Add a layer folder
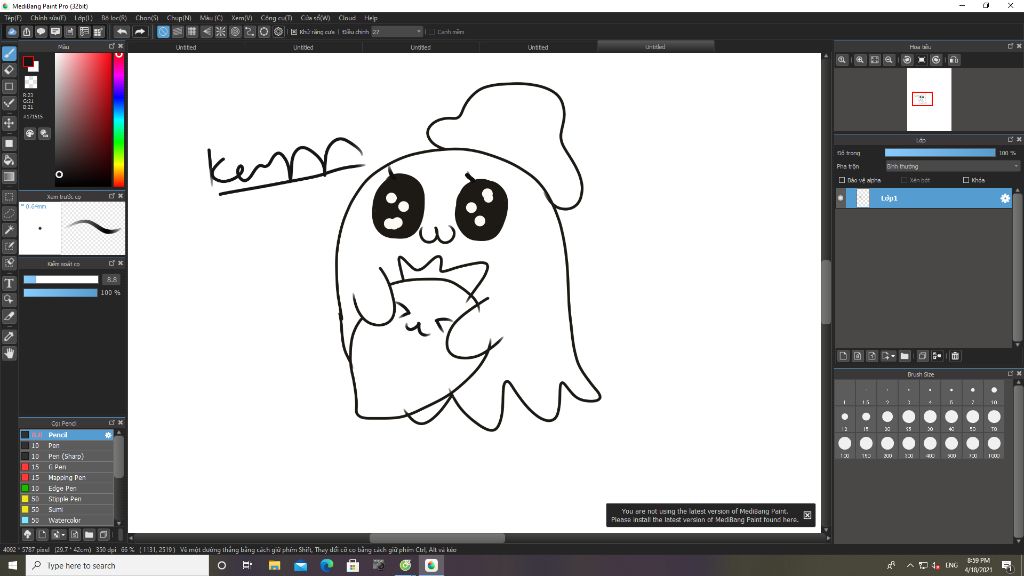Screen dimensions: 1024x576 [904, 356]
